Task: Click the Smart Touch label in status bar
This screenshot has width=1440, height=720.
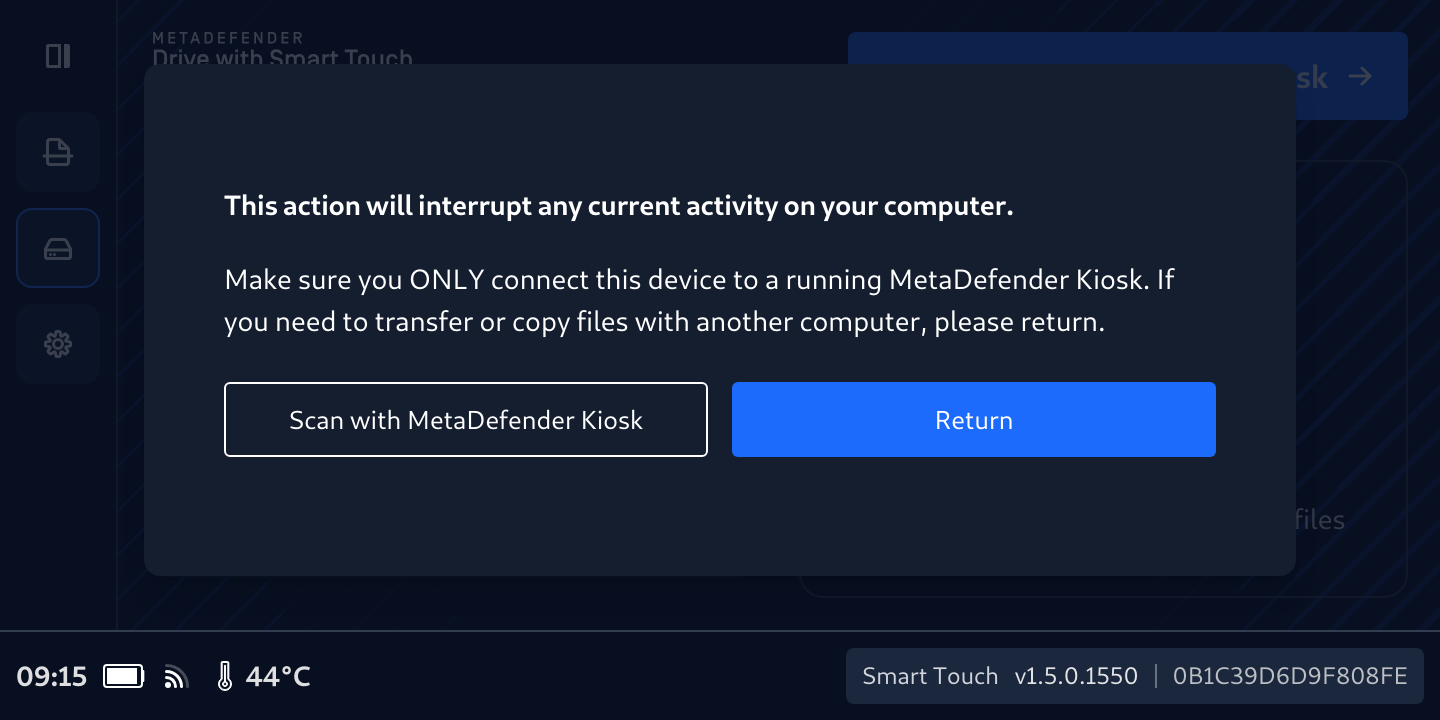Action: (930, 677)
